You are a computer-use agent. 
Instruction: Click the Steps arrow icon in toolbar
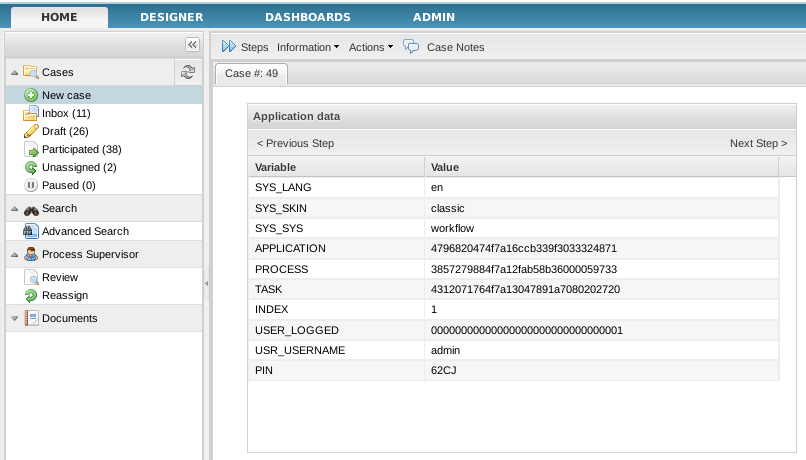[229, 47]
